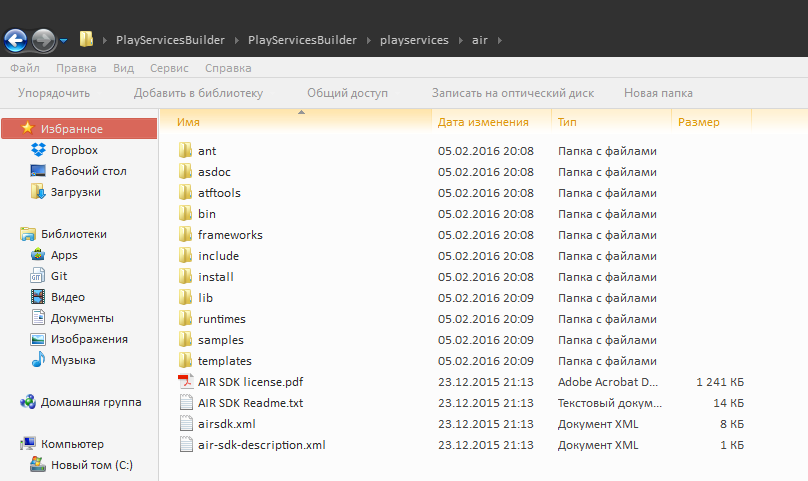This screenshot has width=808, height=481.
Task: Open the Вид menu
Action: tap(124, 68)
